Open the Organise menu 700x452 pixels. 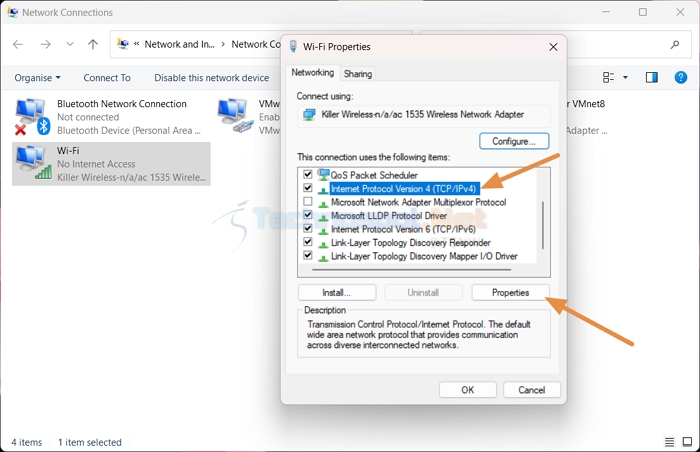coord(37,78)
